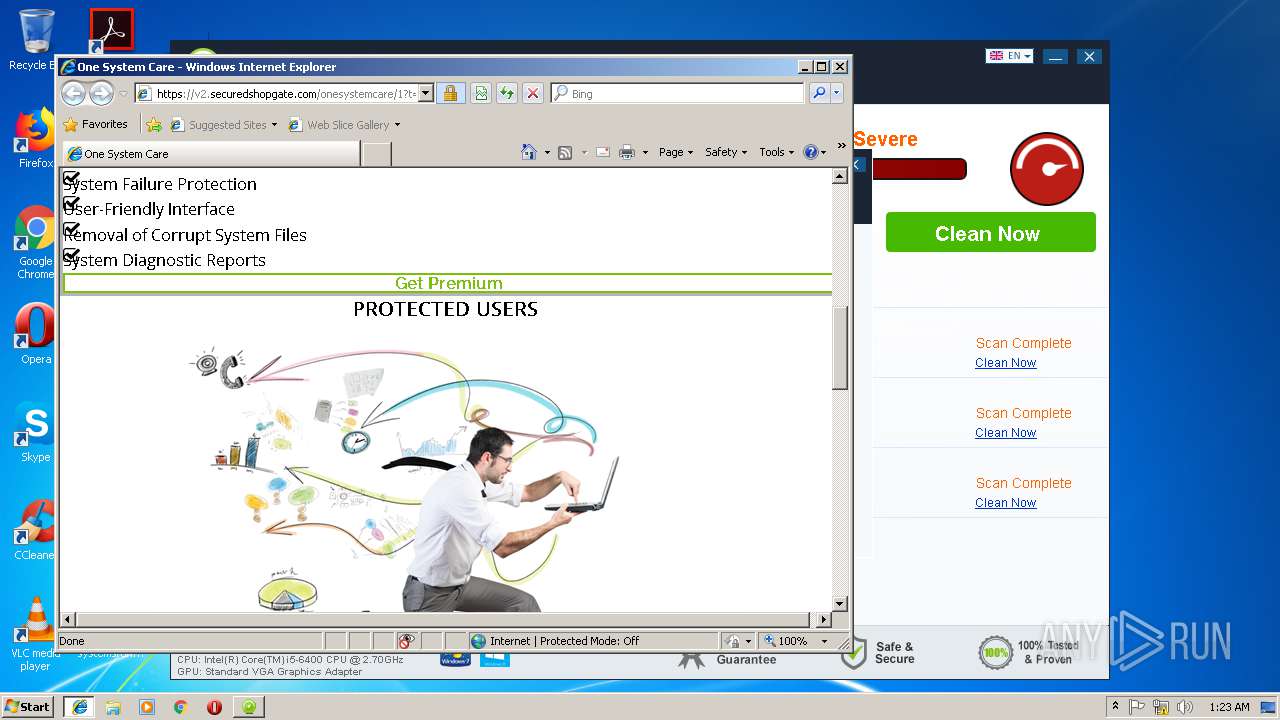1280x720 pixels.
Task: Click the Read Mail envelope icon
Action: click(x=603, y=152)
